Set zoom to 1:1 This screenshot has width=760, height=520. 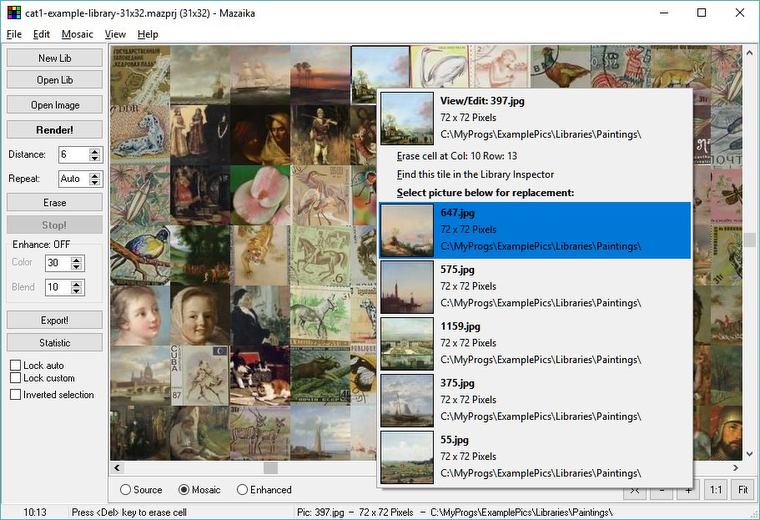coord(716,489)
